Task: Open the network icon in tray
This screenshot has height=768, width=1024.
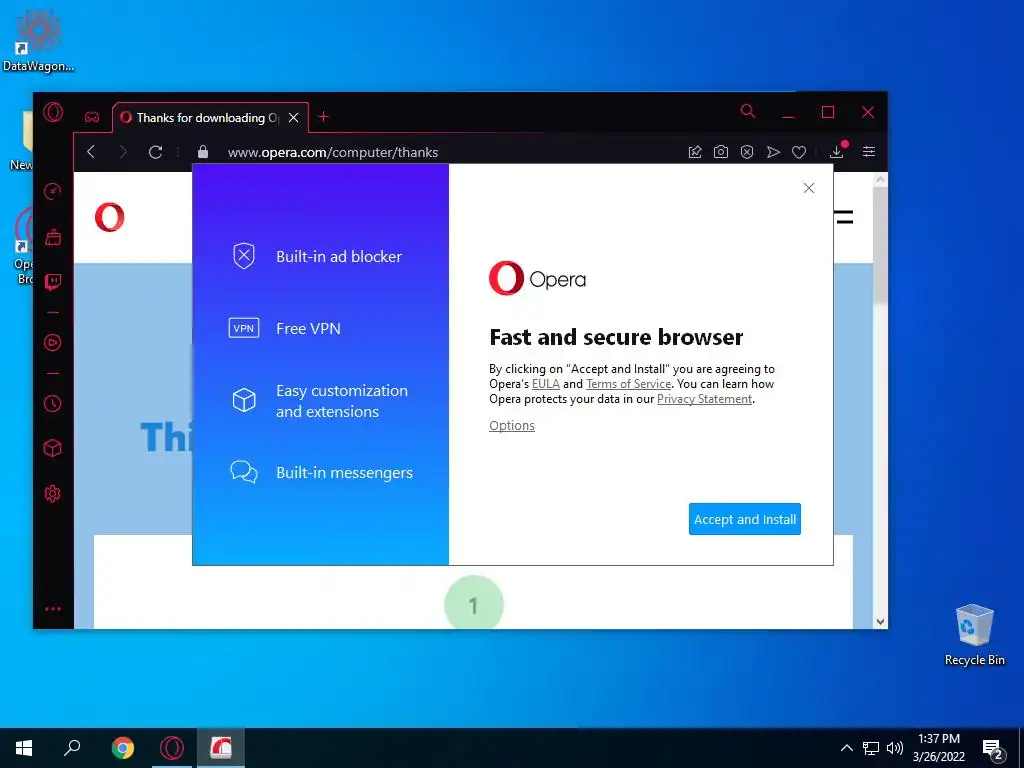Action: pyautogui.click(x=871, y=748)
